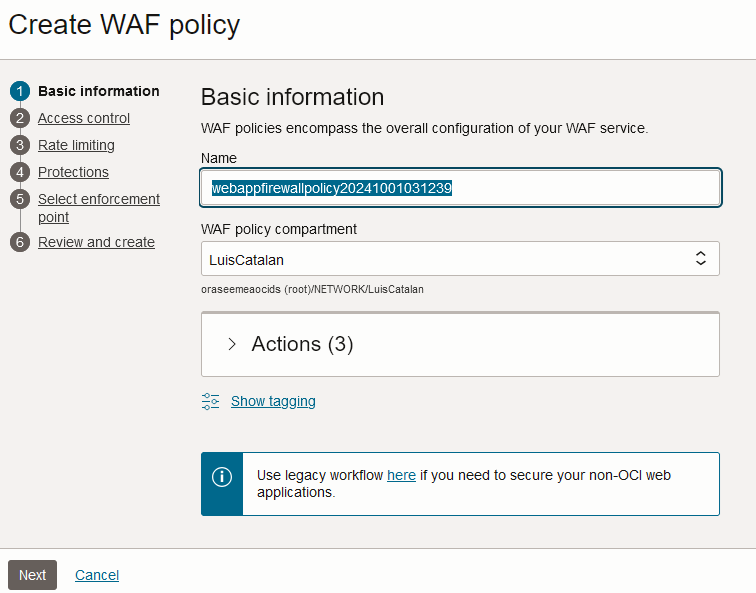Click the step 4 number icon
Image resolution: width=756 pixels, height=593 pixels.
pos(19,172)
